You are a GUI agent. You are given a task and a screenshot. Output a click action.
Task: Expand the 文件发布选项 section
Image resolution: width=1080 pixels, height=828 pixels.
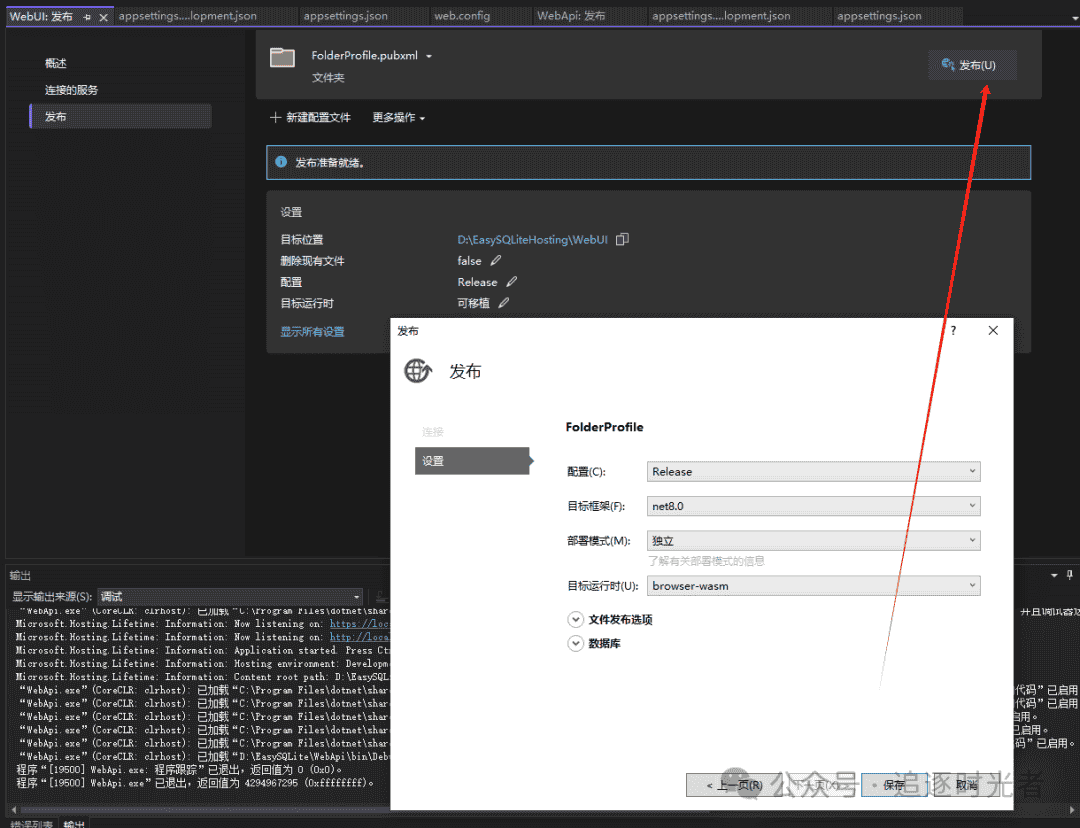pyautogui.click(x=576, y=619)
